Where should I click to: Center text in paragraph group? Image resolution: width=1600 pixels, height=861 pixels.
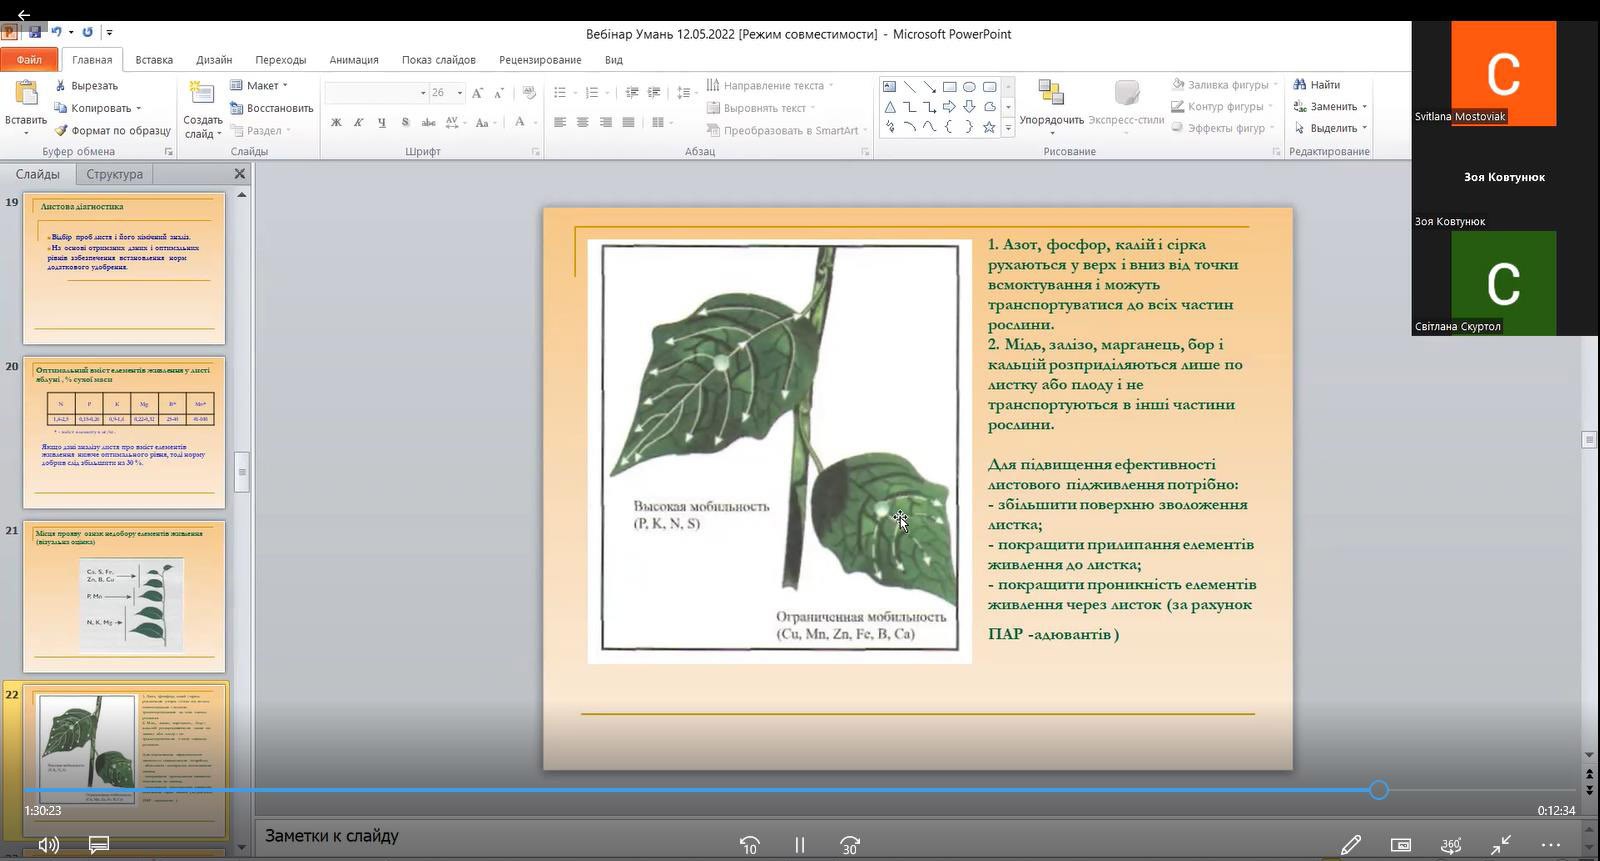[x=583, y=122]
